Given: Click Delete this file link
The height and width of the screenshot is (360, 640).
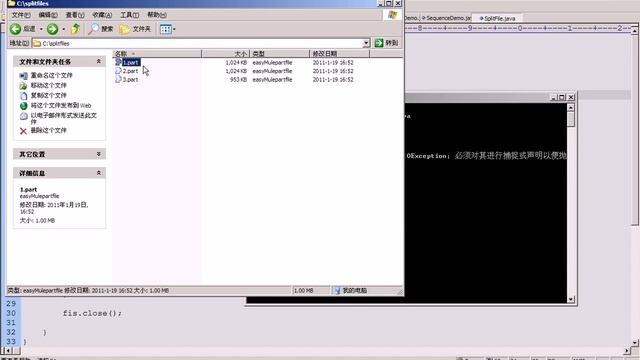Looking at the screenshot, I should 49,131.
